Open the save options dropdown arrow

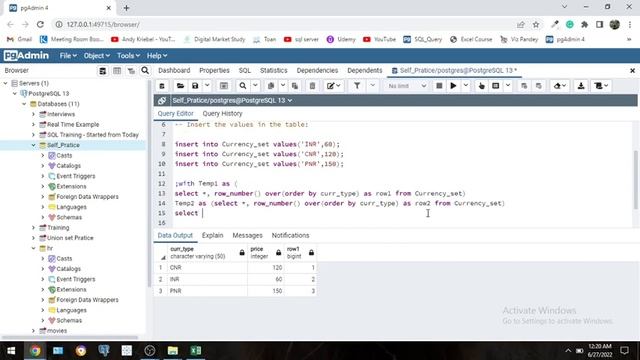207,86
